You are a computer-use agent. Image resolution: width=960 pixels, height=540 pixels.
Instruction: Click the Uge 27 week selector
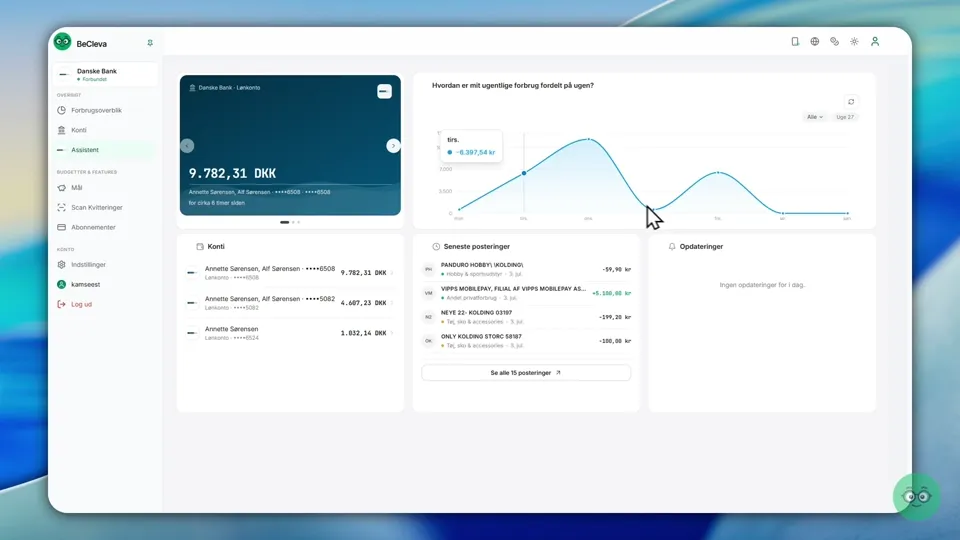(x=845, y=117)
